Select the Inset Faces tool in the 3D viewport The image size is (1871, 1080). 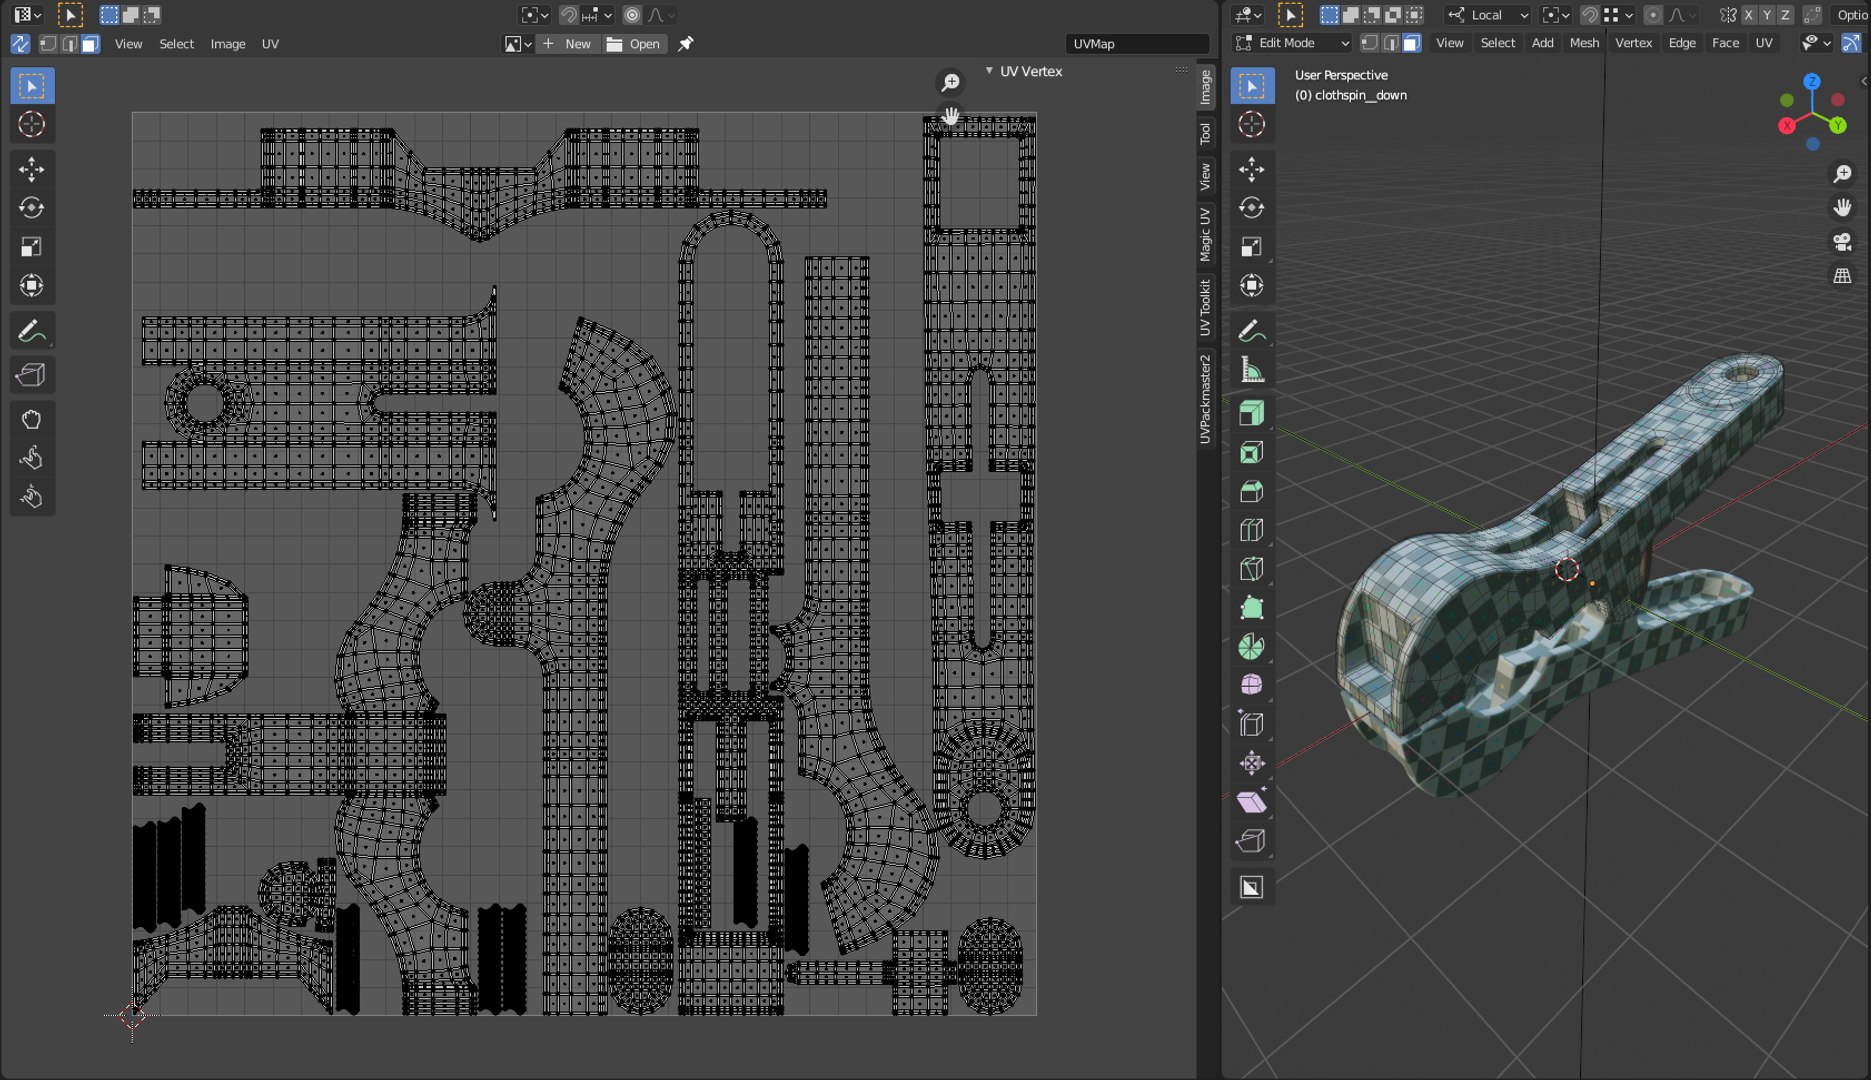(1252, 452)
